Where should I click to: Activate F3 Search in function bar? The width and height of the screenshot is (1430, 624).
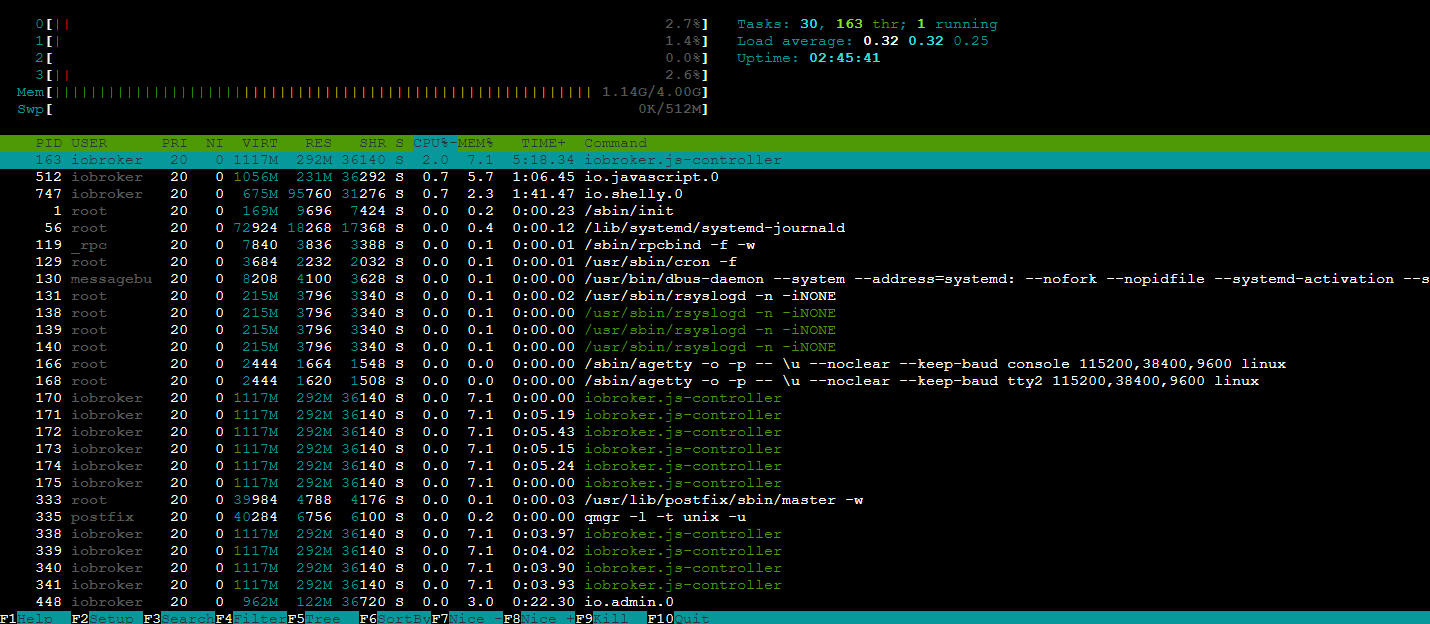179,619
